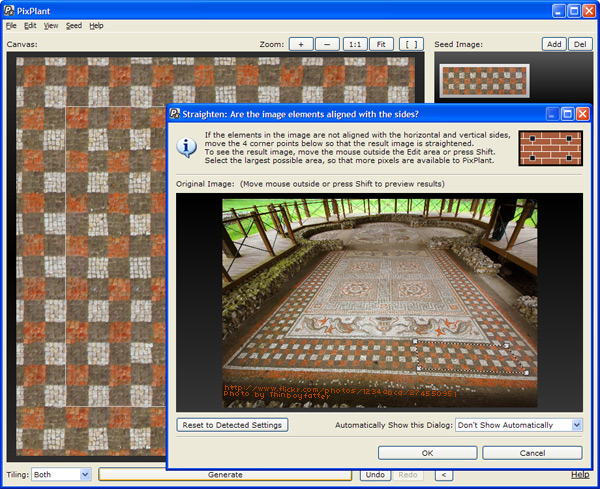Click the brackets full view zoom button
This screenshot has width=600, height=489.
(411, 44)
